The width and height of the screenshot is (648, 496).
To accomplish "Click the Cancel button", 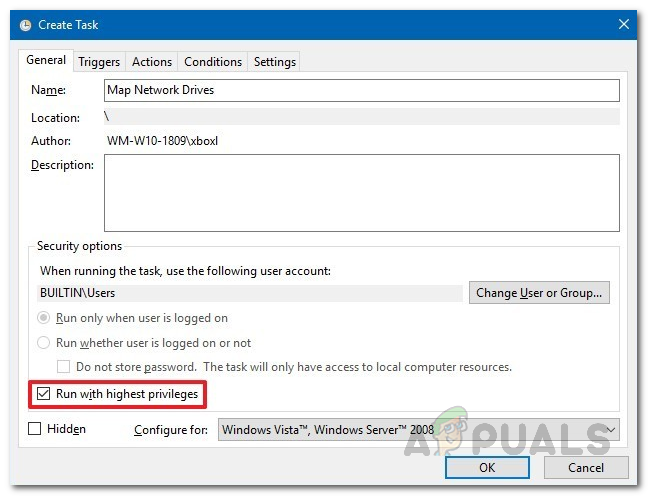I will pyautogui.click(x=586, y=467).
